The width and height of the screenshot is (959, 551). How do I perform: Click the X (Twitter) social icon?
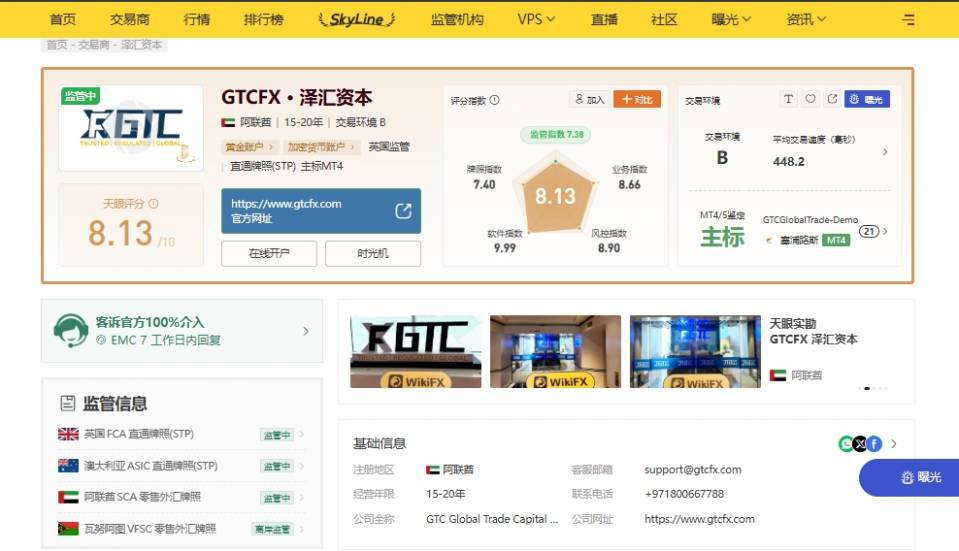[860, 443]
